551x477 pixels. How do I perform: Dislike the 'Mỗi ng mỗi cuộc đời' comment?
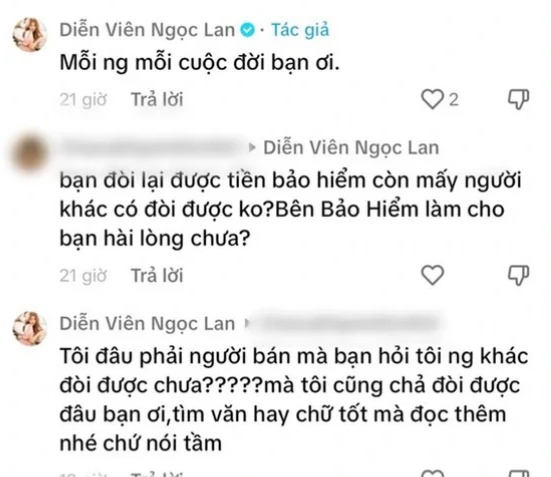click(518, 99)
